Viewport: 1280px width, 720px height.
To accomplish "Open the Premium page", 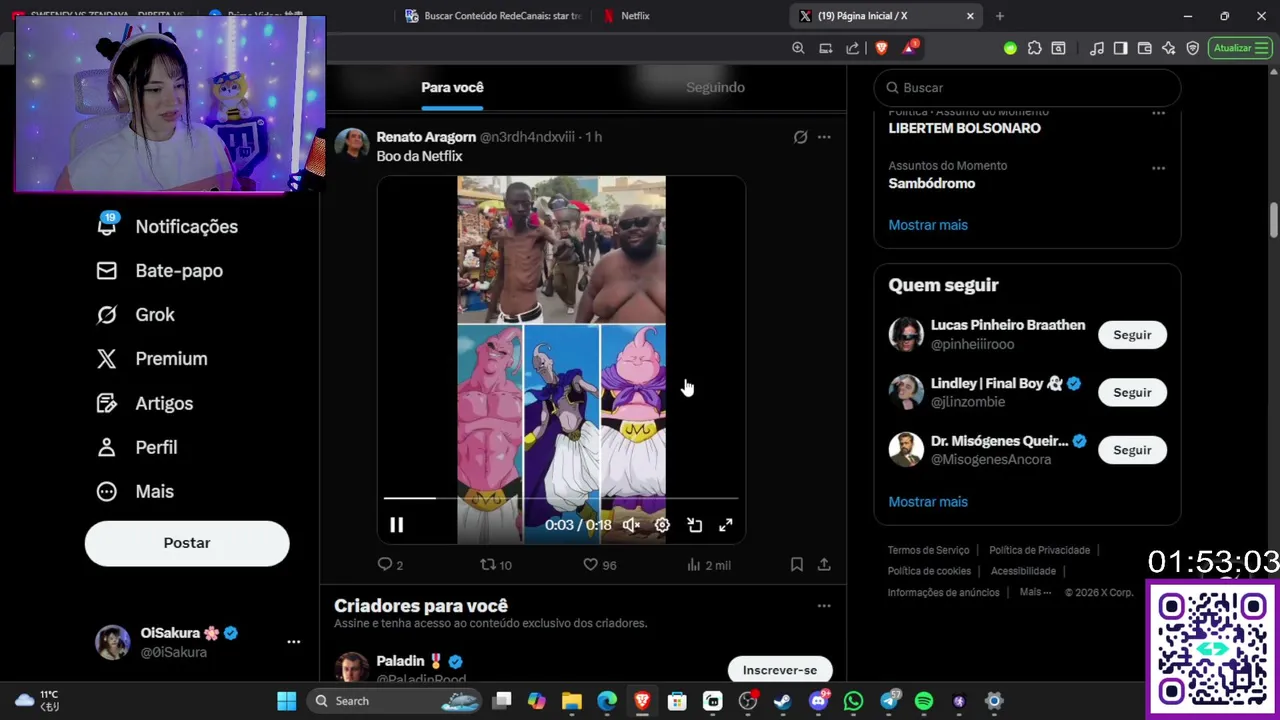I will (152, 359).
